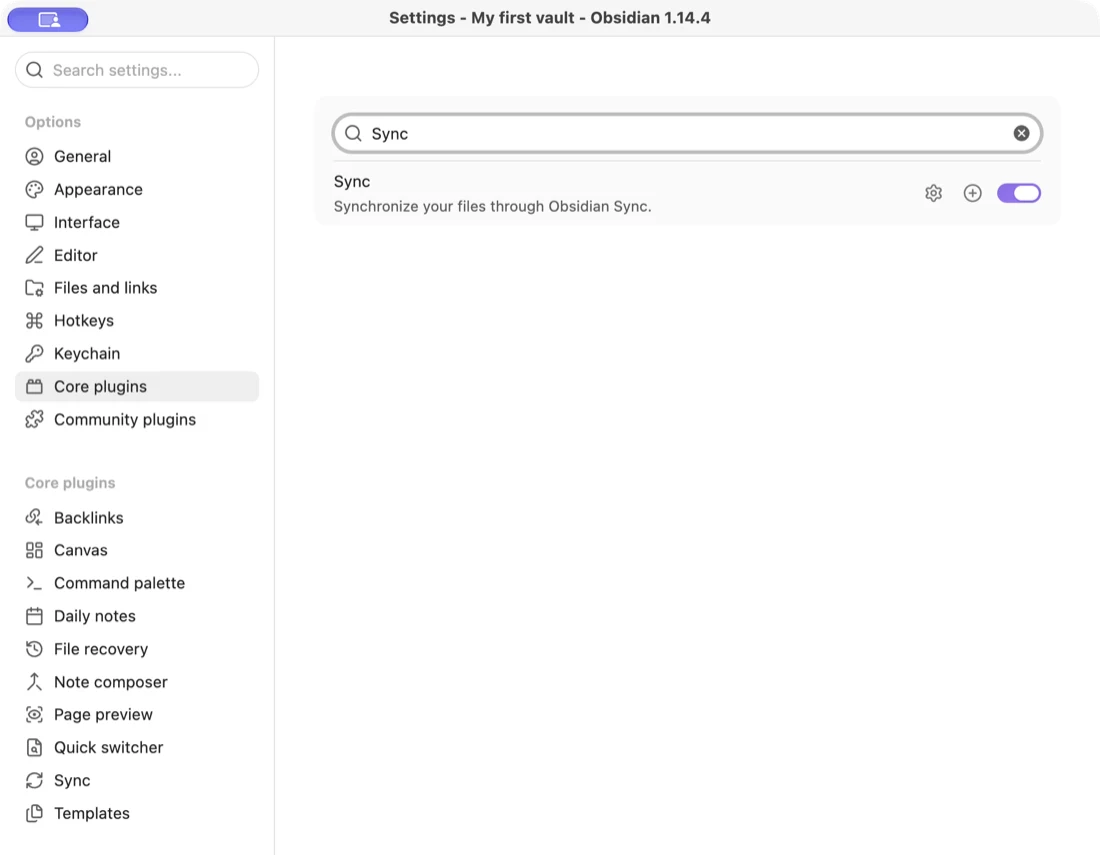Screen dimensions: 1100x855
Task: Click the Search settings input field
Action: (137, 70)
